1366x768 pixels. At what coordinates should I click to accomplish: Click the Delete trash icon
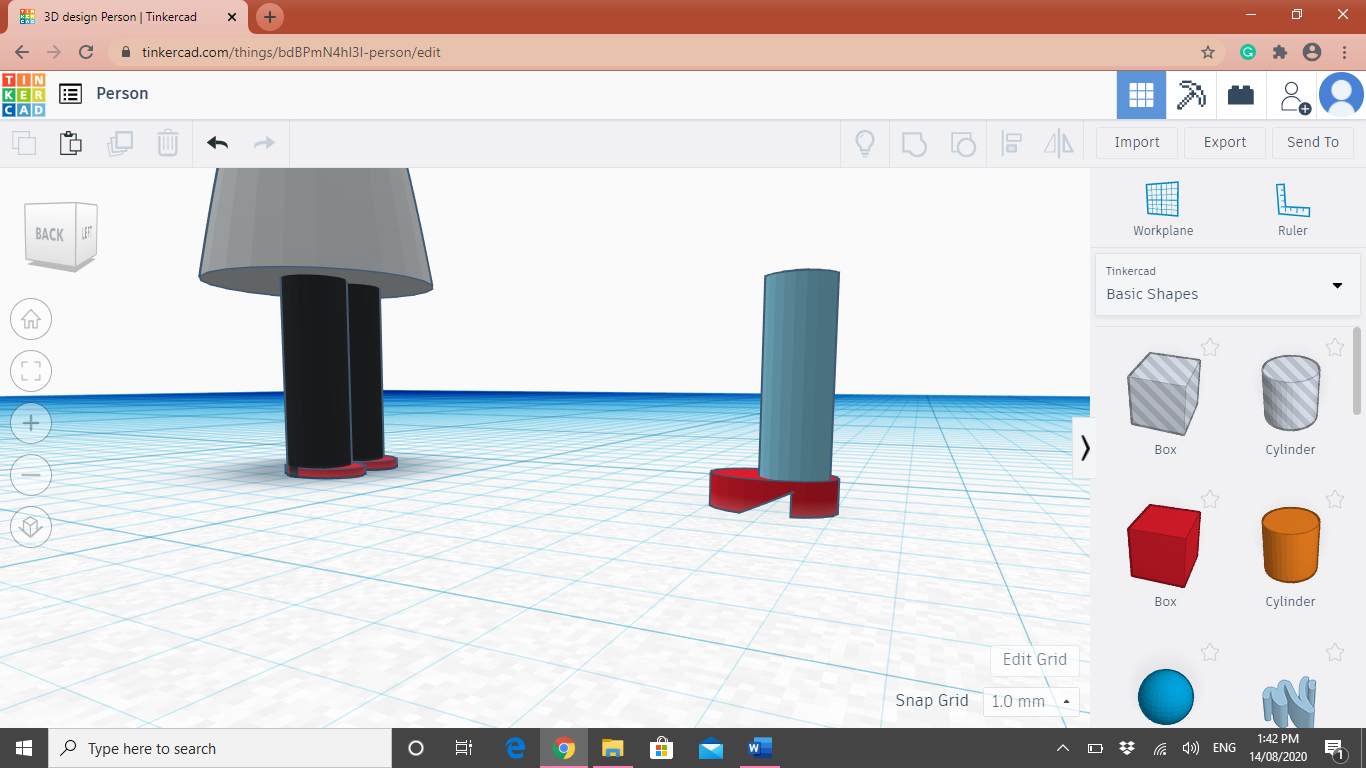pyautogui.click(x=168, y=143)
